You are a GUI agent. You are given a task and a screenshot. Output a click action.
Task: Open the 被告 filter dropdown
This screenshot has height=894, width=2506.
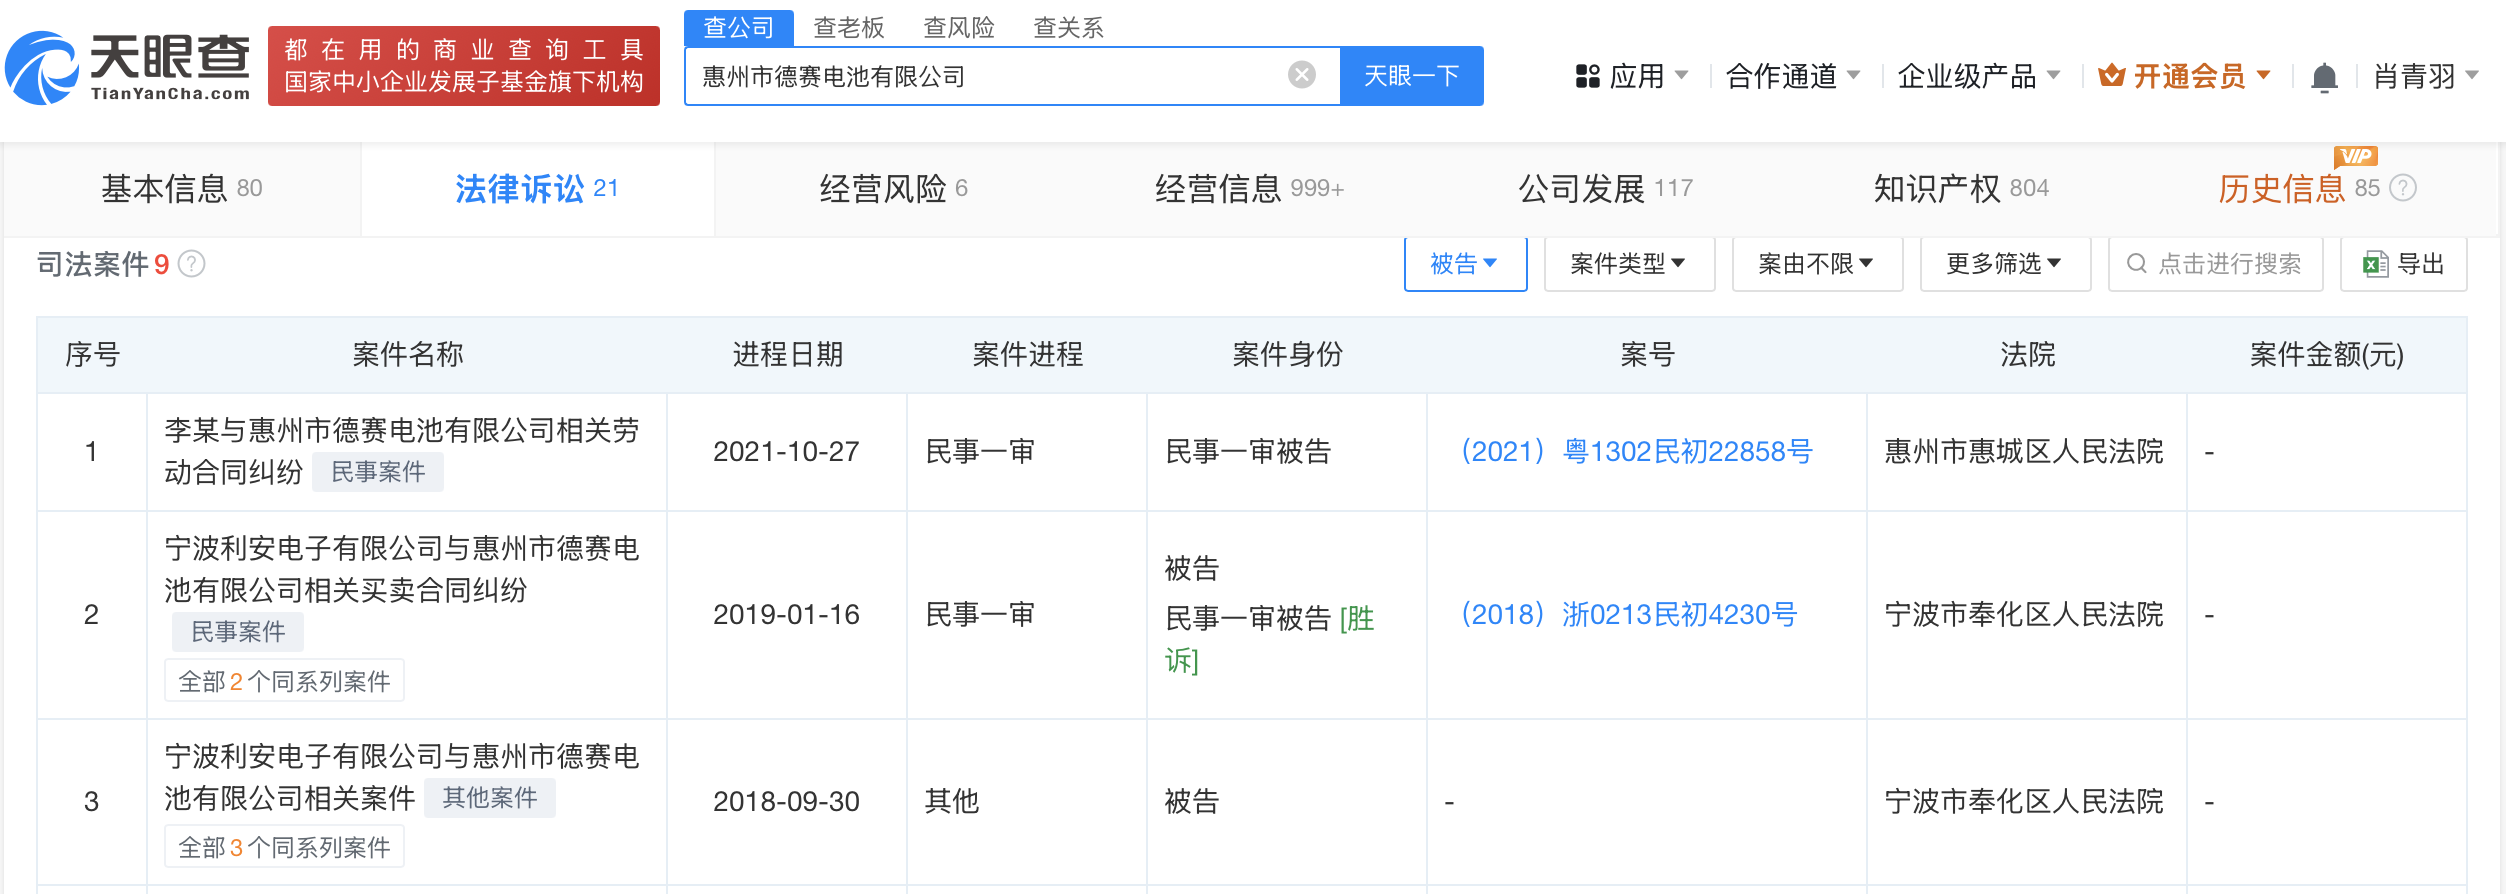click(x=1465, y=264)
